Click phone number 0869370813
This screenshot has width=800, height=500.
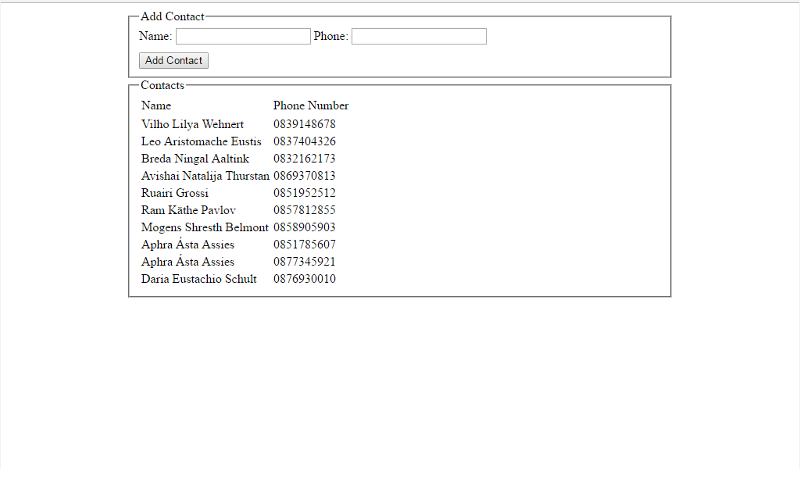tap(304, 176)
